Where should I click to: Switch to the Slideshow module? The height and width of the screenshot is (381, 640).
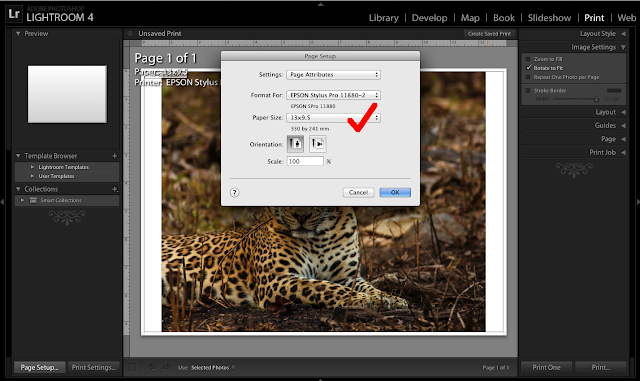[x=549, y=18]
